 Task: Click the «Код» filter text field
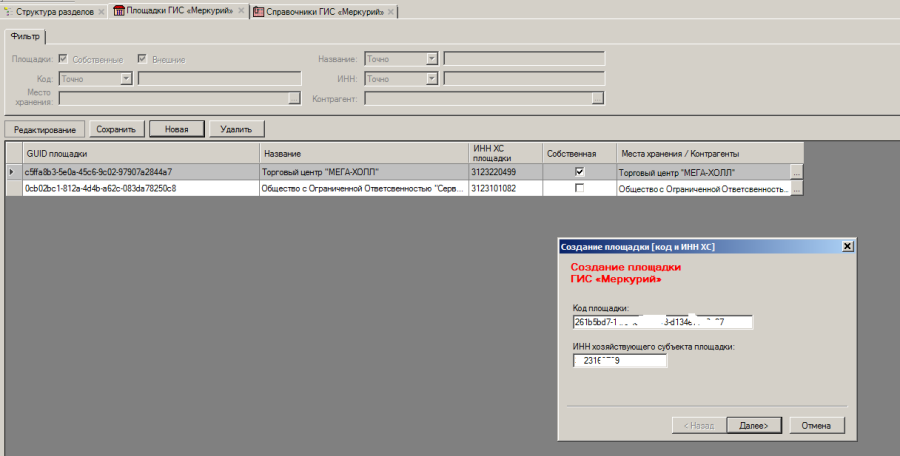219,79
